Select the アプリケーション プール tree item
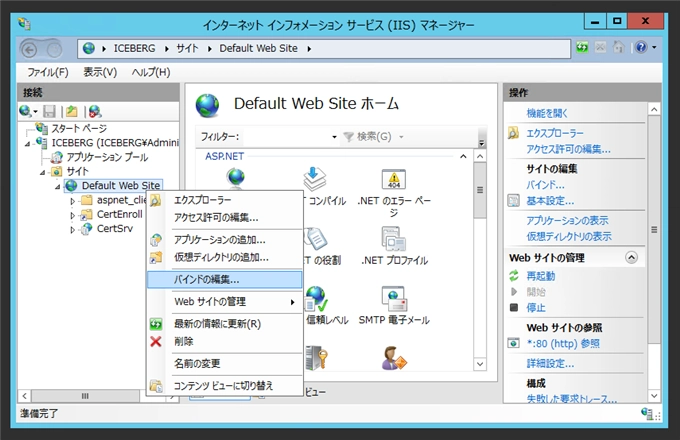The height and width of the screenshot is (440, 680). tap(107, 157)
